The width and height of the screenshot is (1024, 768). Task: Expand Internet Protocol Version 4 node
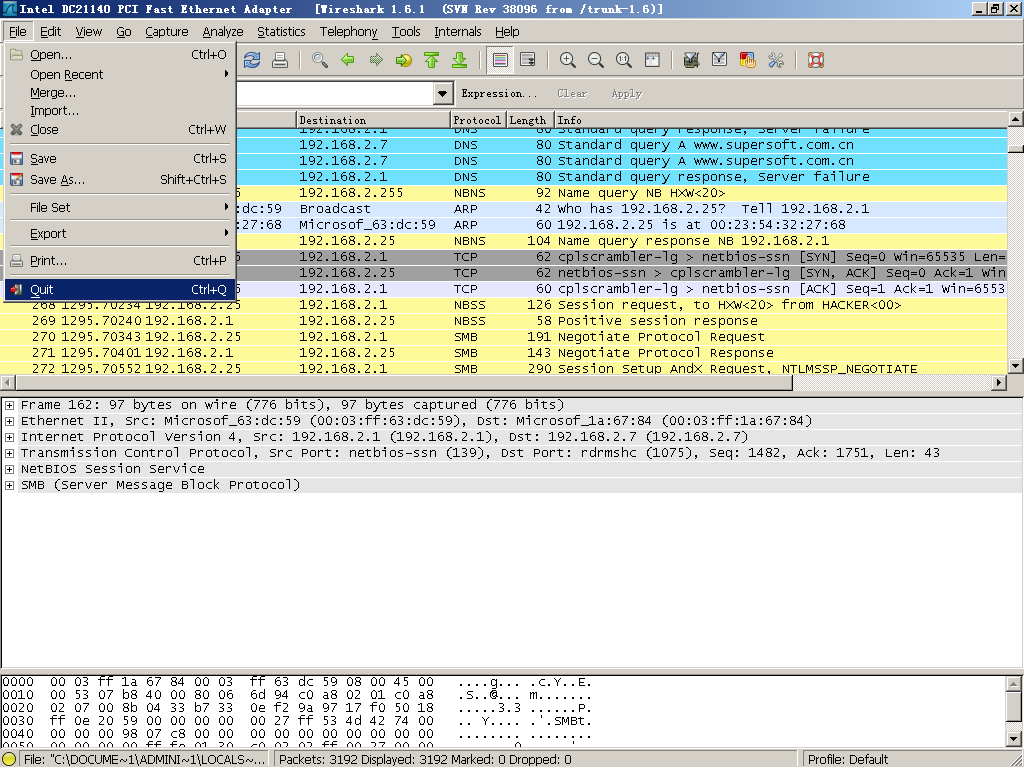click(9, 437)
